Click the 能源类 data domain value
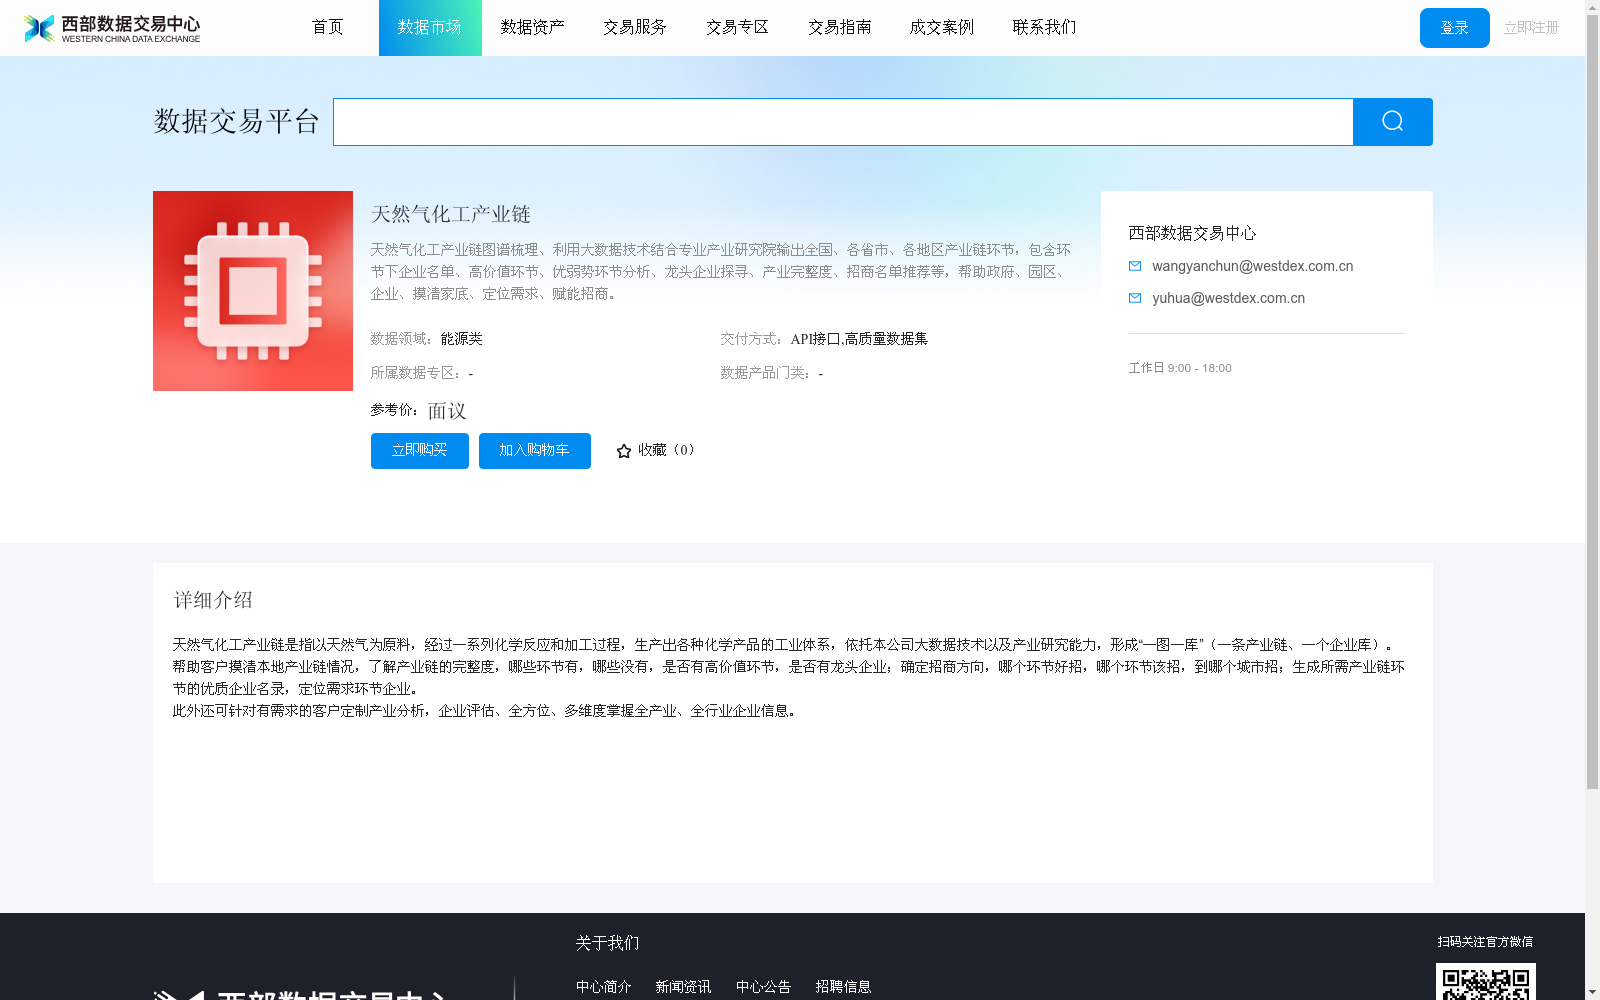This screenshot has width=1600, height=1000. [462, 339]
